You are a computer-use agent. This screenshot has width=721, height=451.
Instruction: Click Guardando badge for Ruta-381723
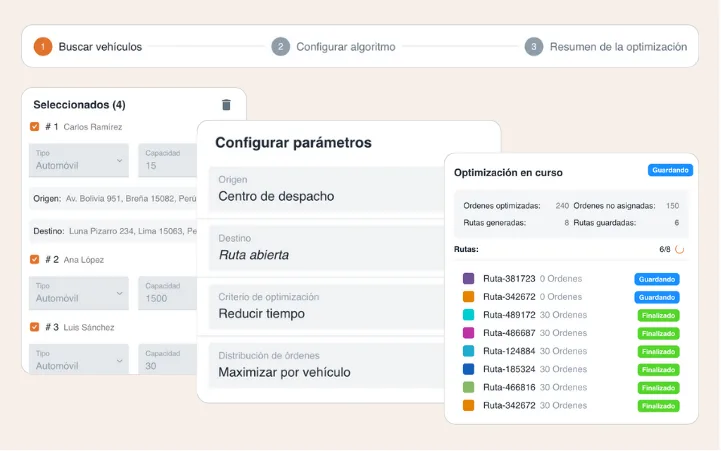point(657,279)
